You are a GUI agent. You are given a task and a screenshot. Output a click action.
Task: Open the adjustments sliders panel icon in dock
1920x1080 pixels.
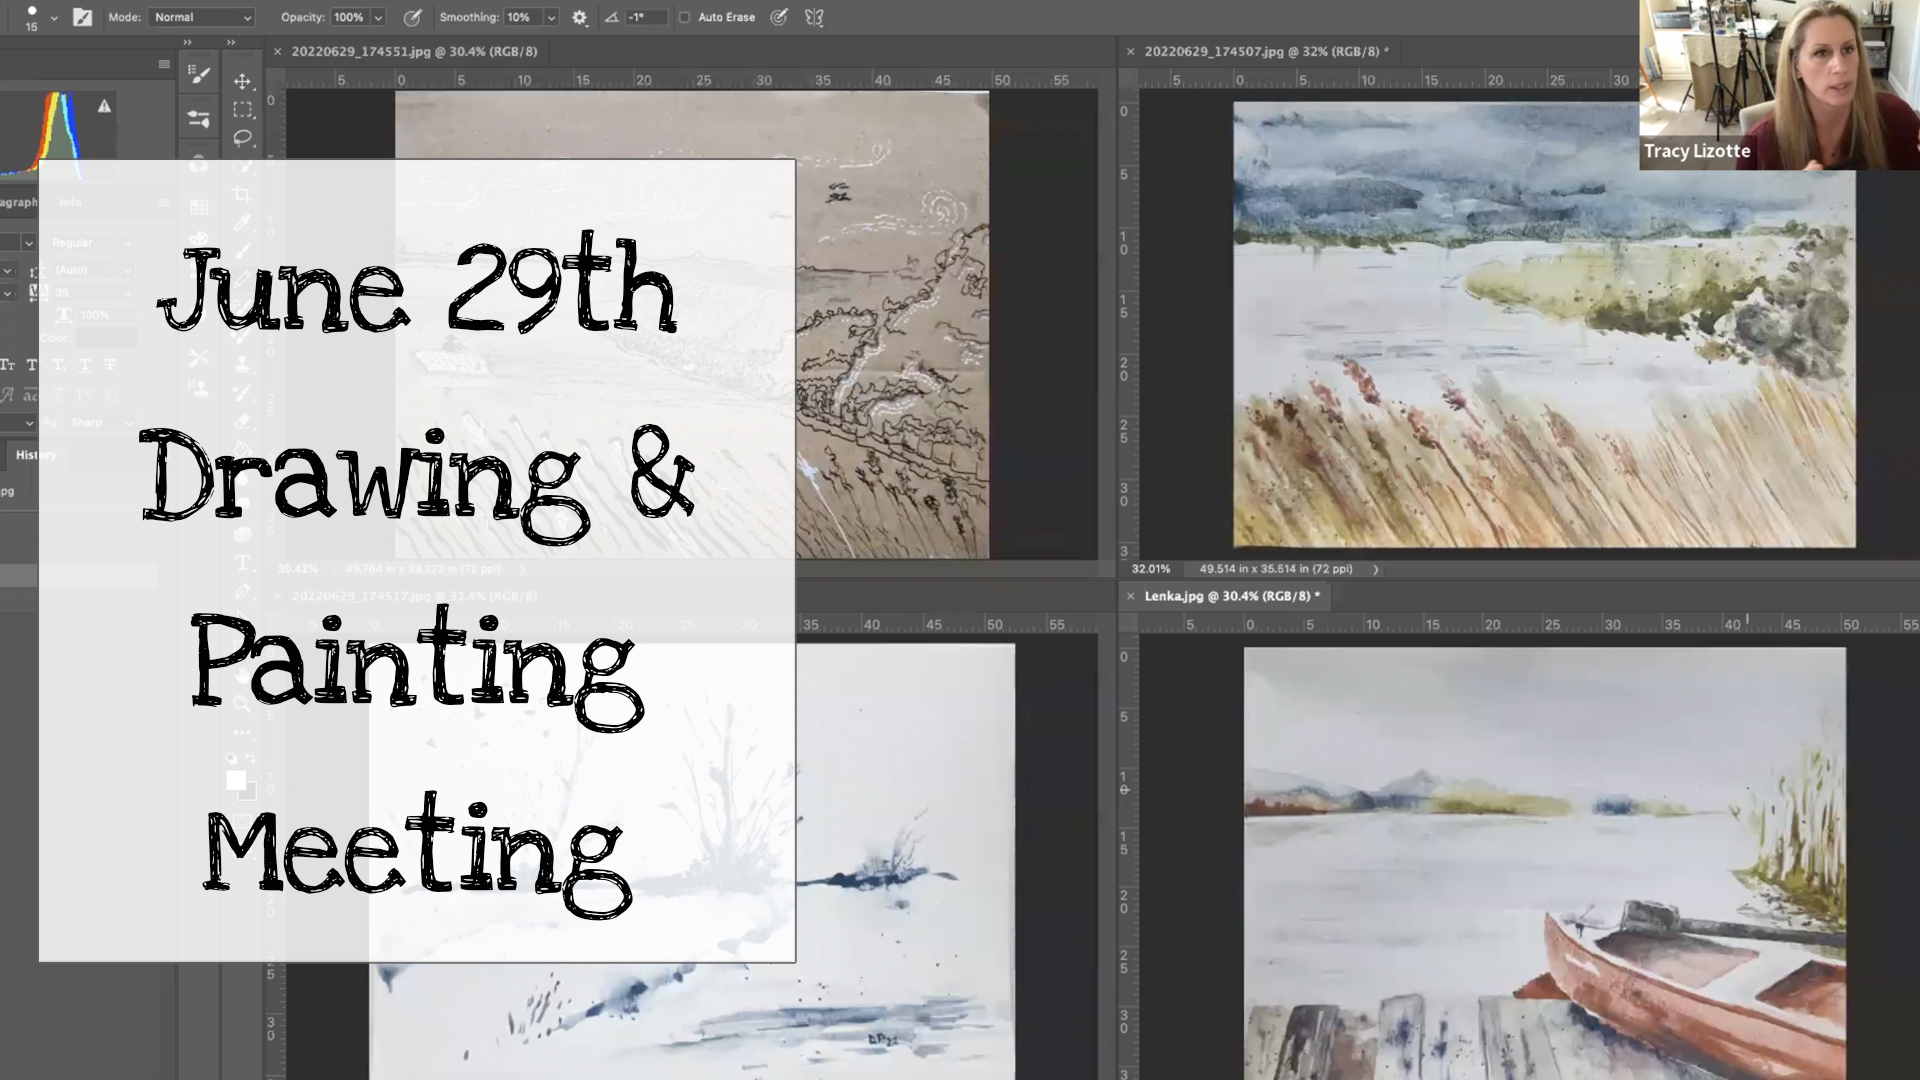[x=199, y=119]
